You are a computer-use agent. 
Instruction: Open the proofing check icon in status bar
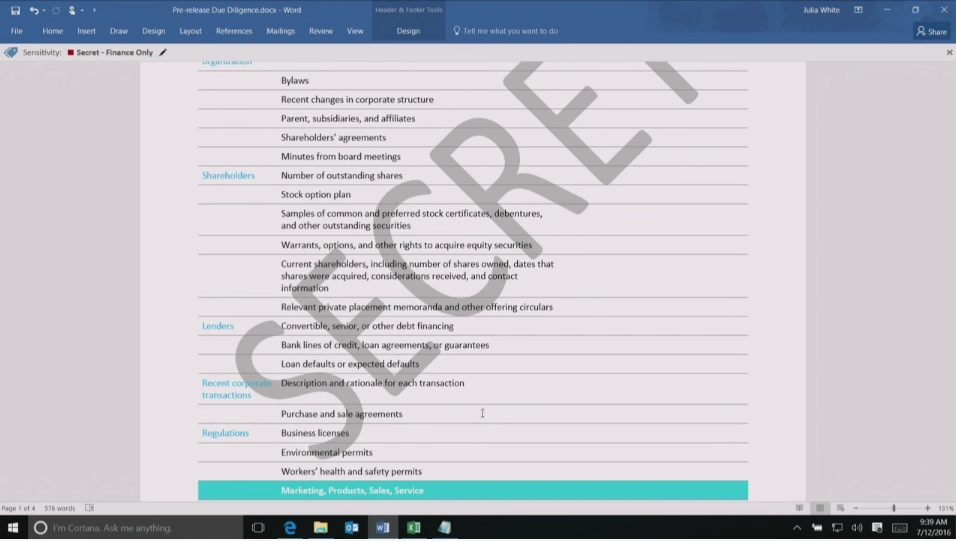click(89, 508)
